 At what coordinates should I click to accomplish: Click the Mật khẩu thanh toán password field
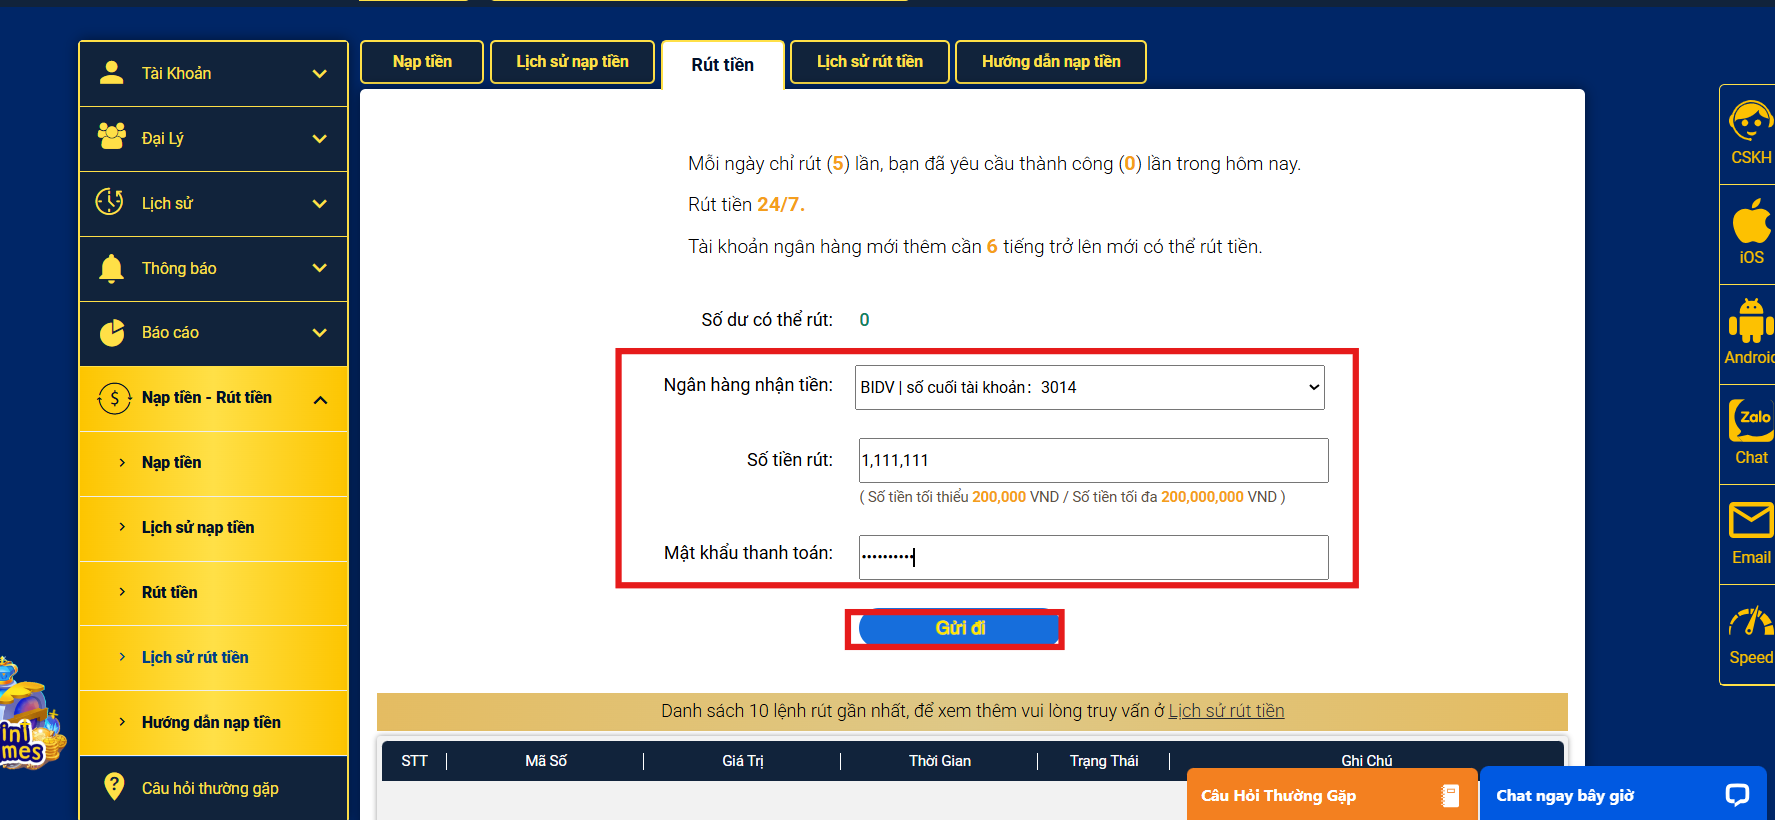[1093, 557]
